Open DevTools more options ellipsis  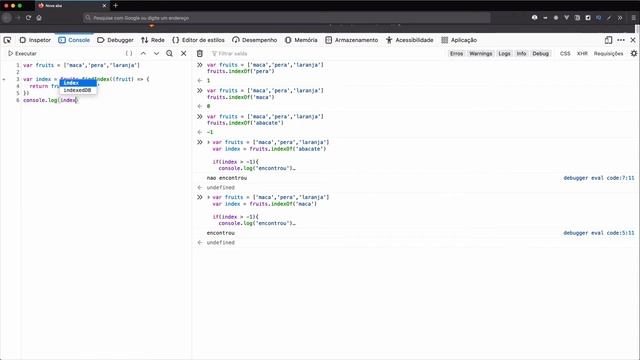[x=621, y=40]
